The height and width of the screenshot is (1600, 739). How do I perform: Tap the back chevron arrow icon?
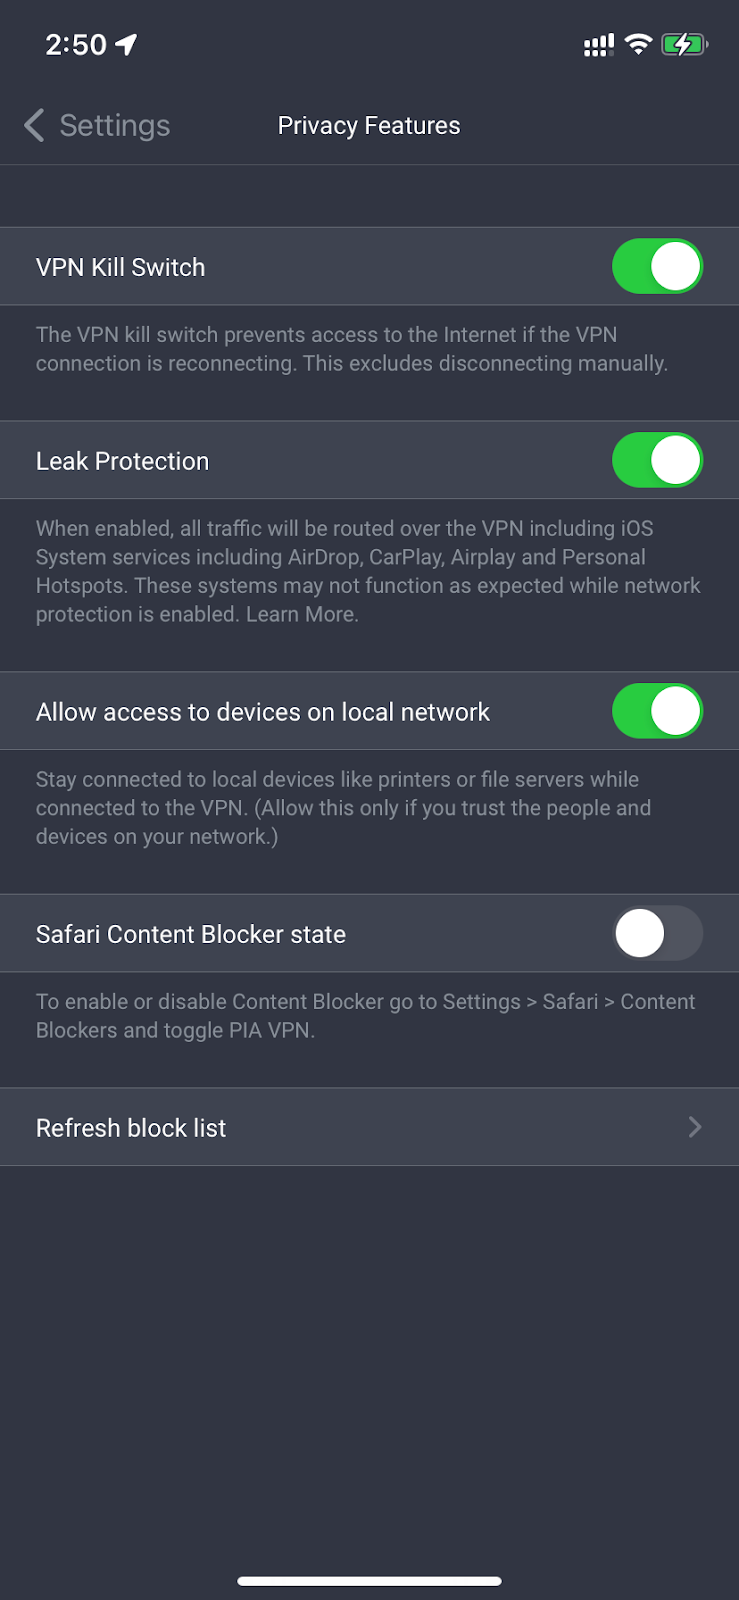(x=34, y=125)
